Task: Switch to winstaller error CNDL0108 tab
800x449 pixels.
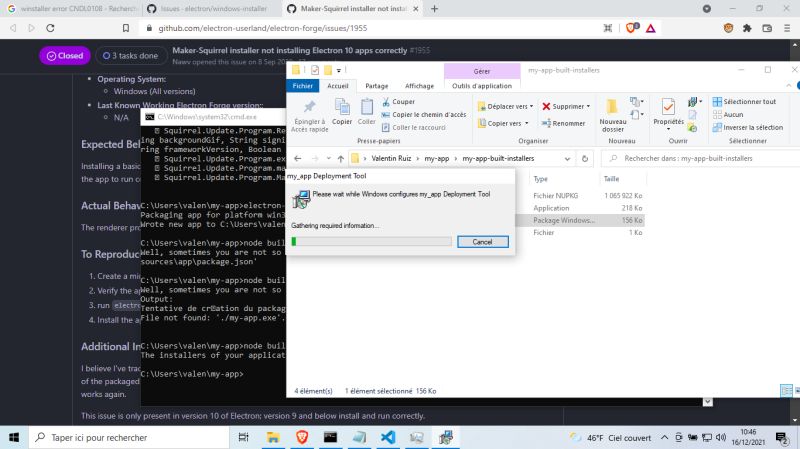Action: pyautogui.click(x=71, y=9)
